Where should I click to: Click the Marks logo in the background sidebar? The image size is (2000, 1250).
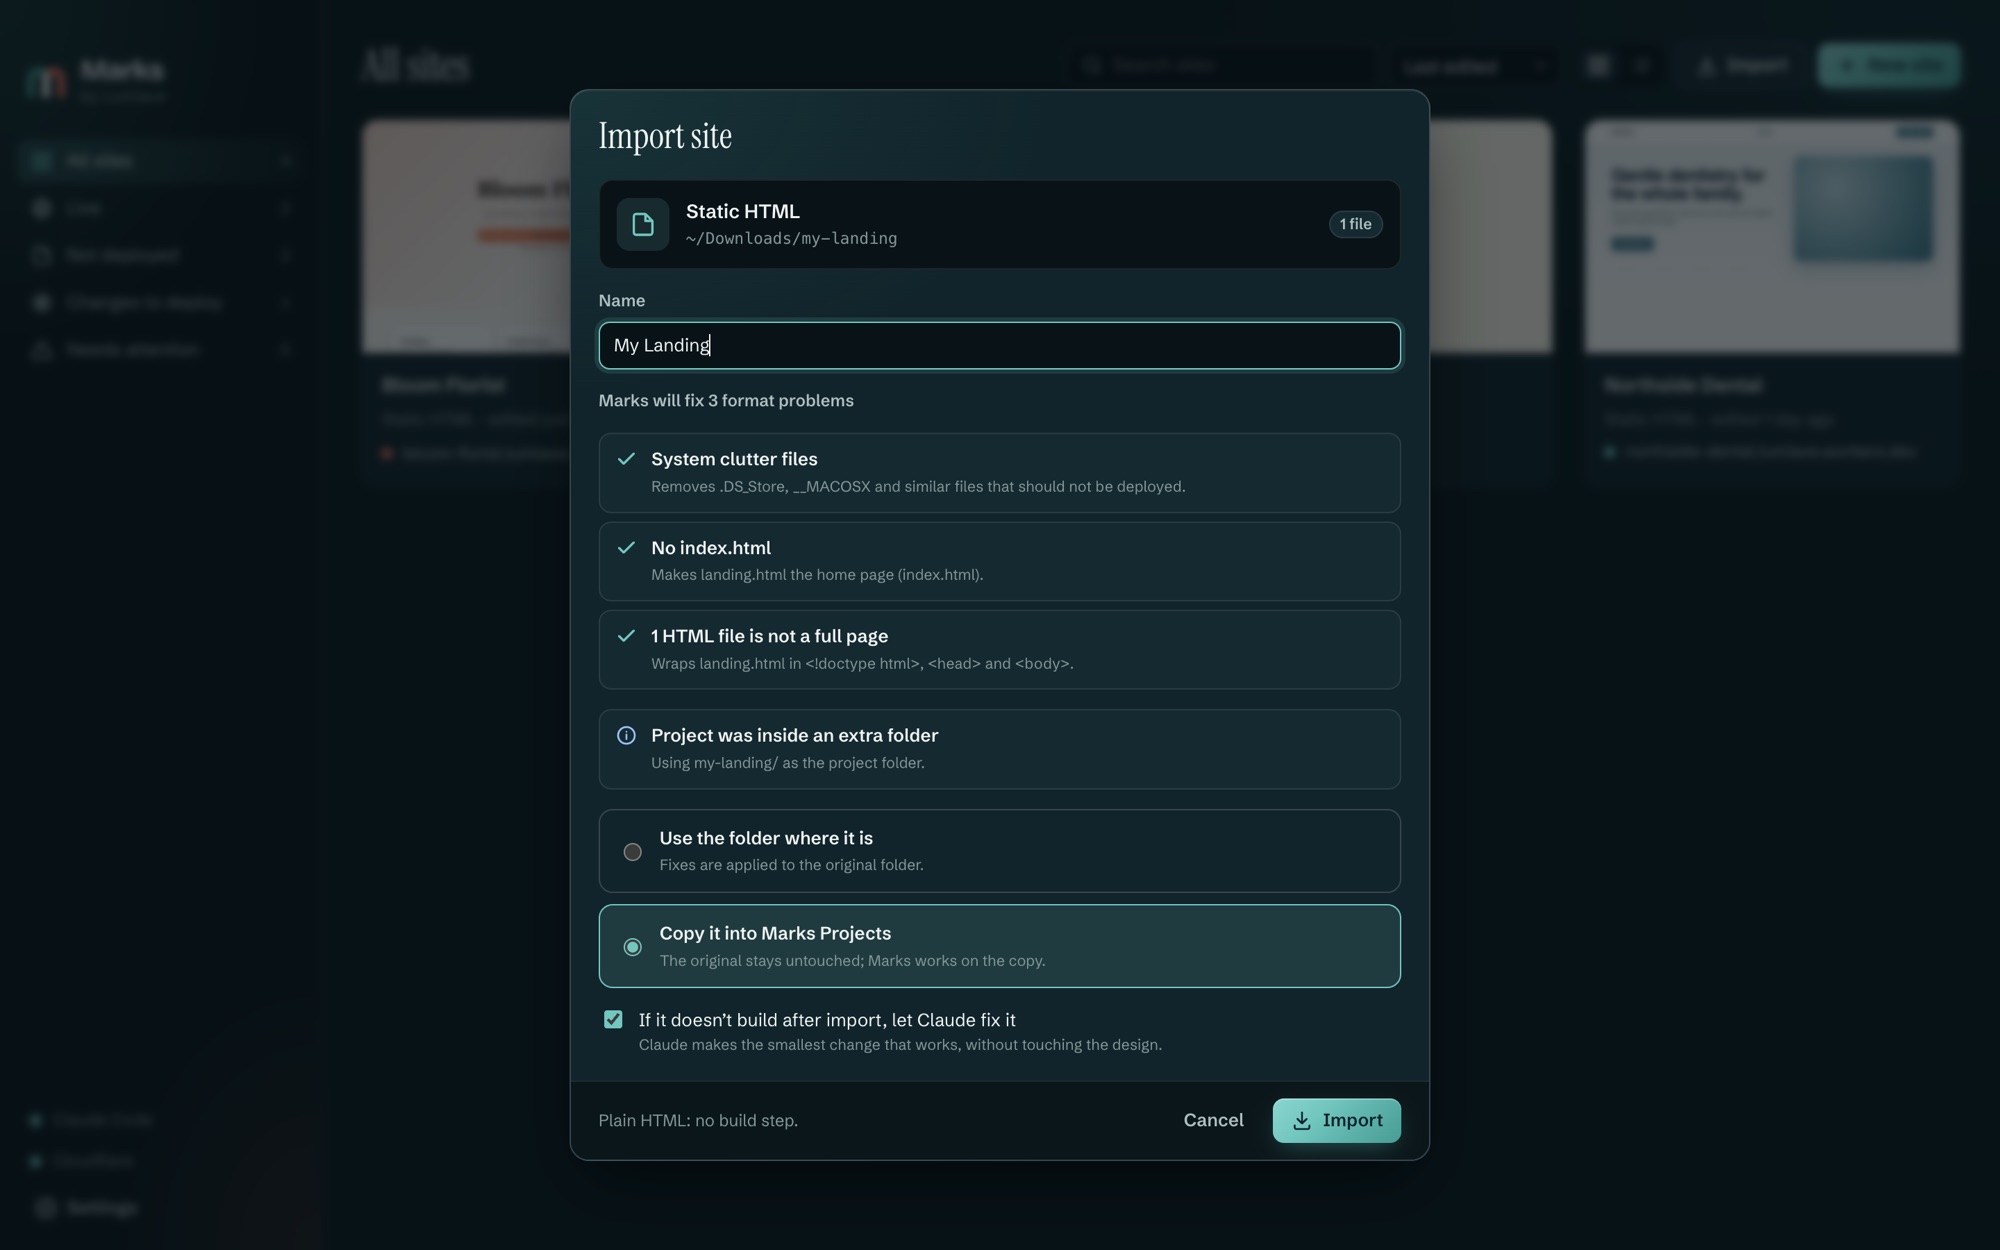click(47, 80)
